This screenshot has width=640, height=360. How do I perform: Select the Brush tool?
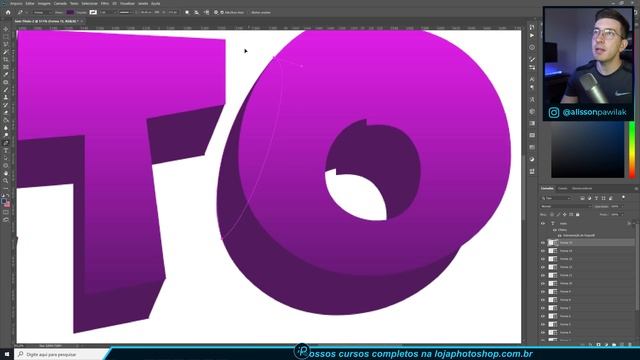6,90
